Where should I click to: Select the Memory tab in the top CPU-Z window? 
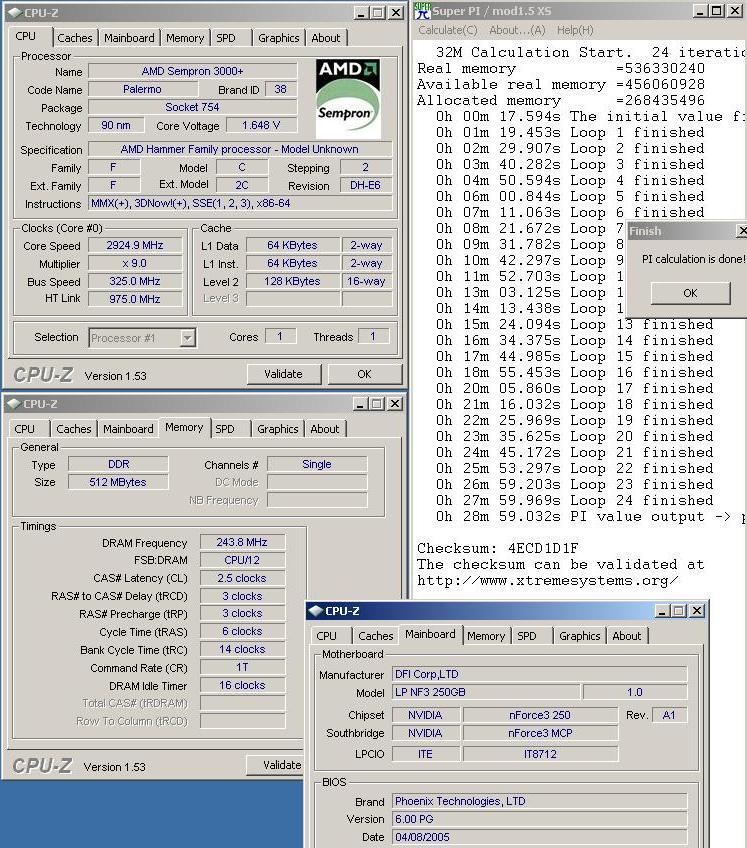click(185, 38)
